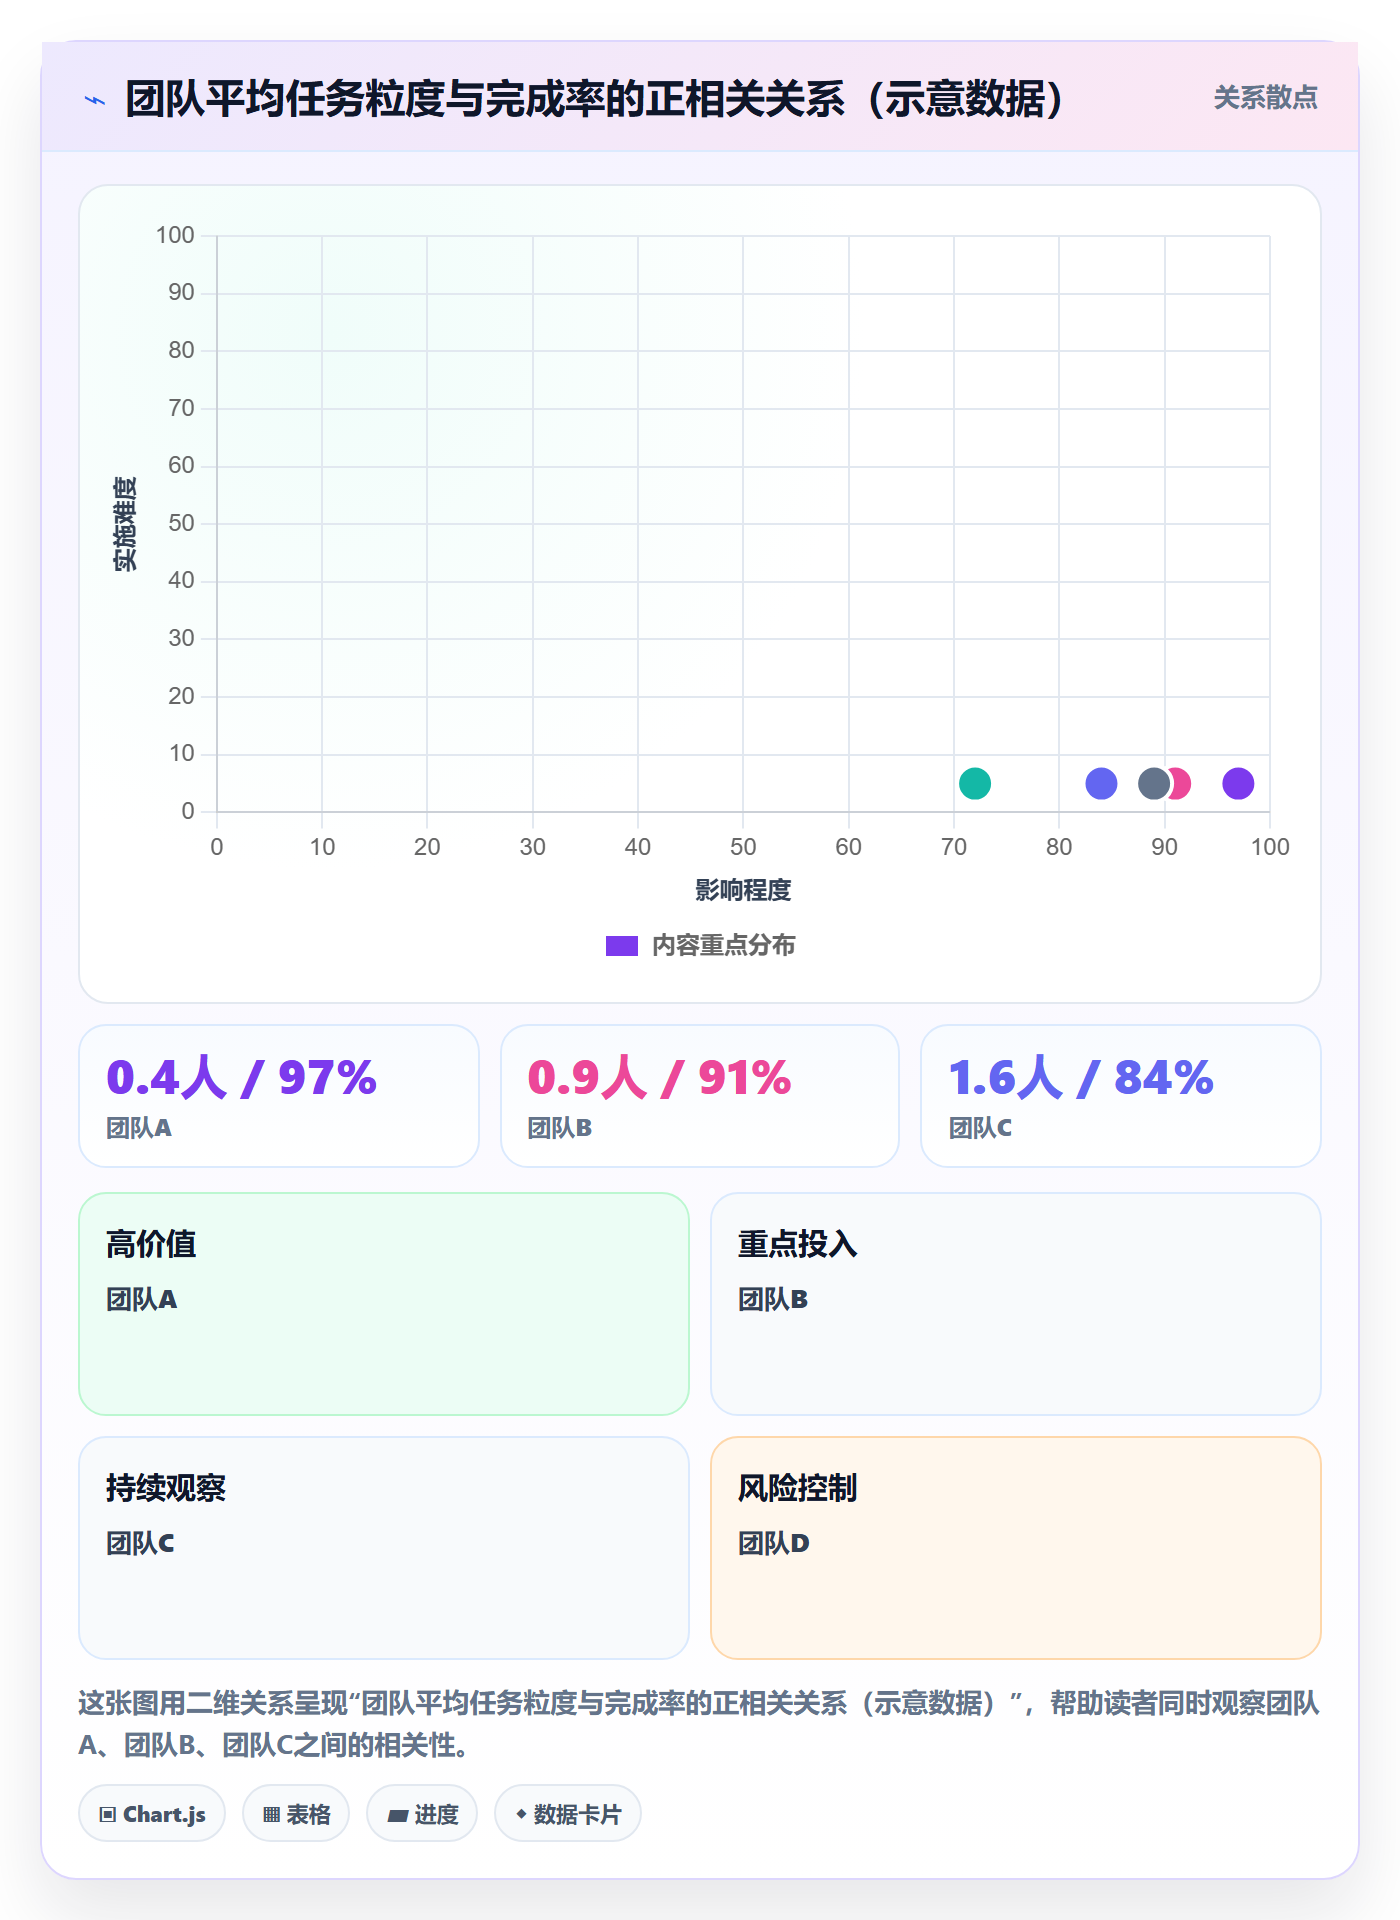Click the lightning bolt icon beside the title

pos(95,100)
